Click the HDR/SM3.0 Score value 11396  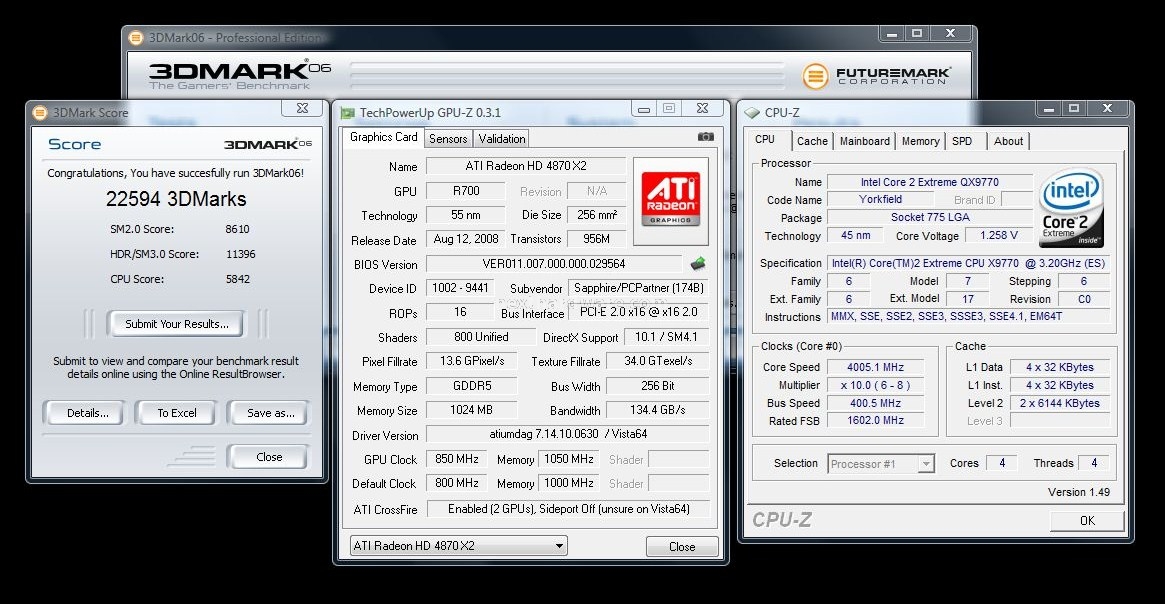[241, 254]
